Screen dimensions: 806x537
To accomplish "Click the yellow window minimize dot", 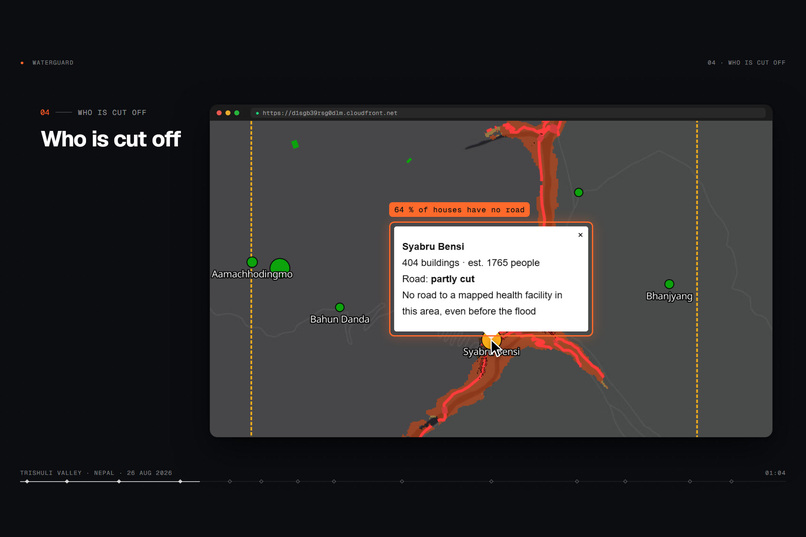I will point(228,113).
